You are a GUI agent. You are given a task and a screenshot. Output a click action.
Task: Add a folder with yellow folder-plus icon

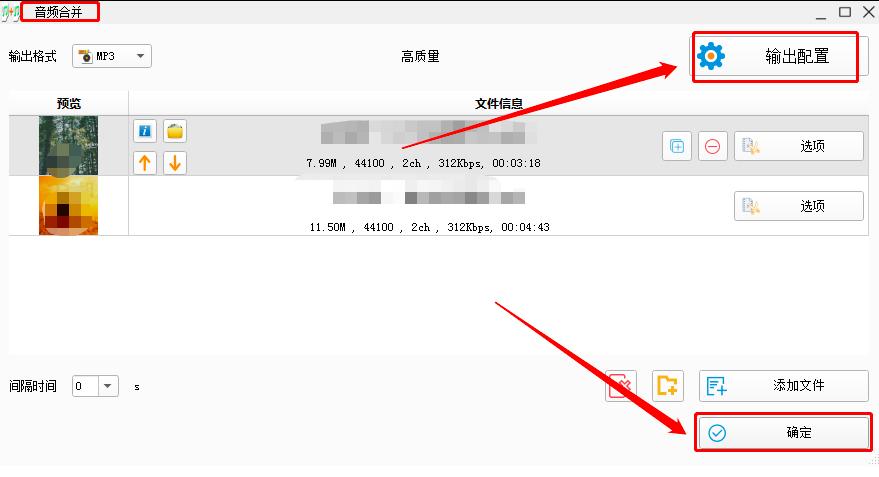668,386
